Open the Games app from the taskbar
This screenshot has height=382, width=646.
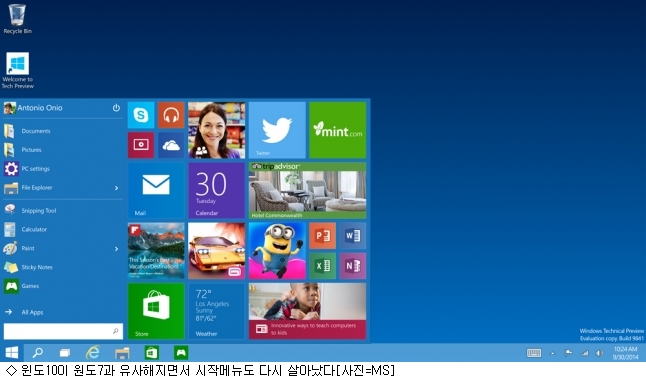(x=181, y=353)
